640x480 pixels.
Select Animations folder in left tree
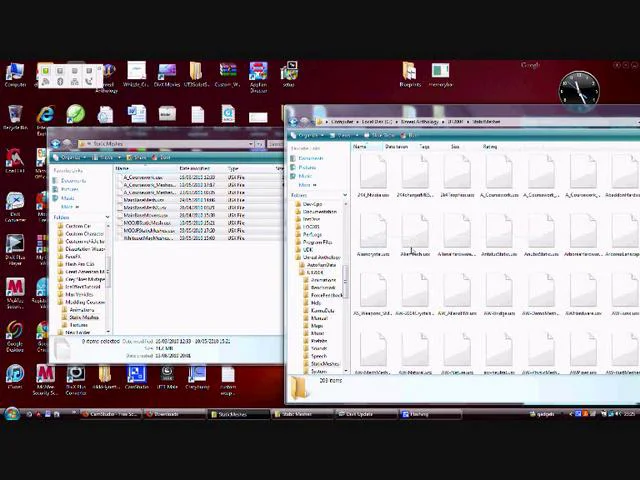(78, 310)
